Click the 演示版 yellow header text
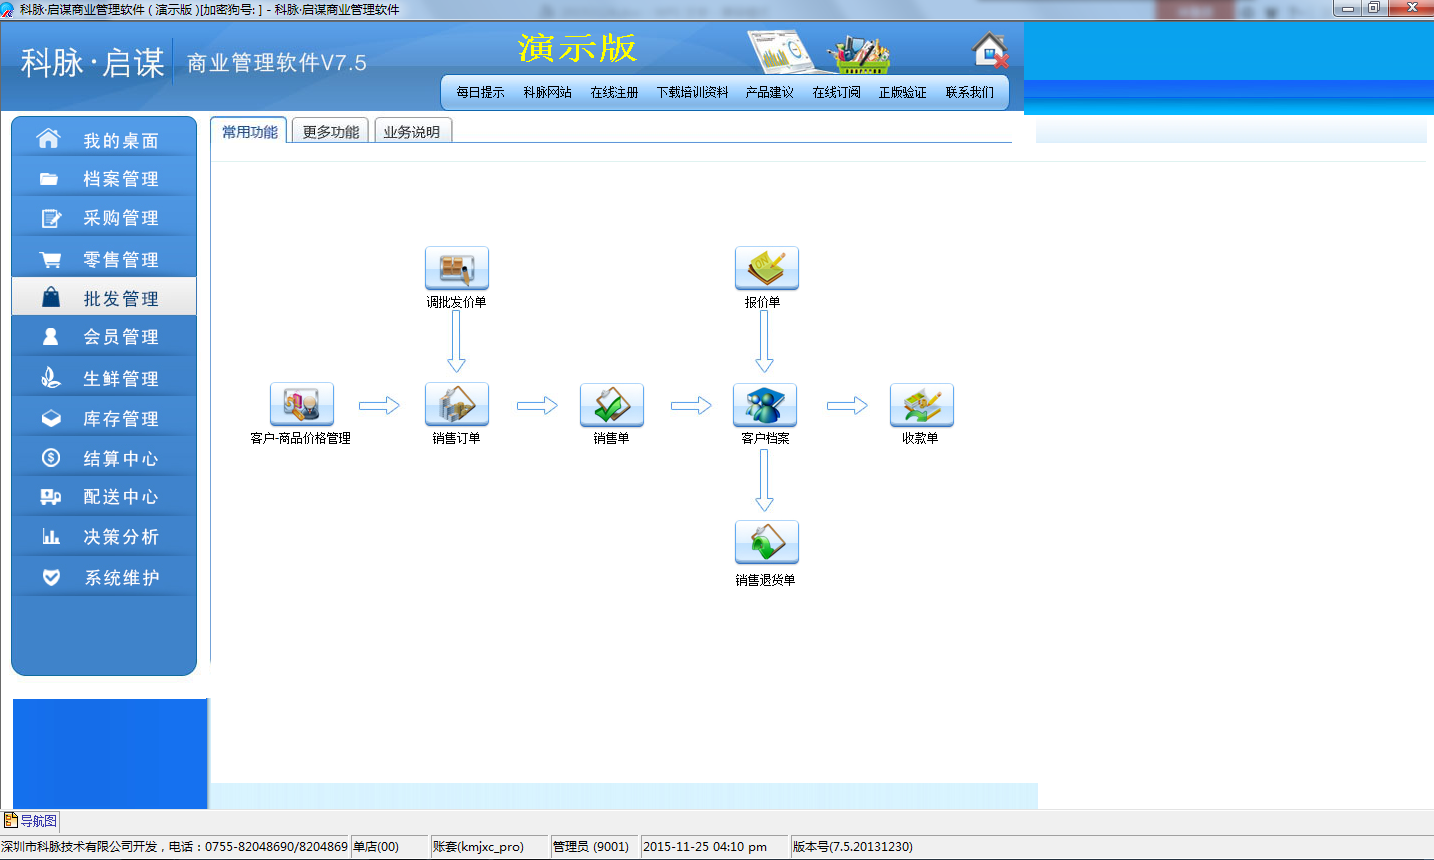The width and height of the screenshot is (1434, 860). [577, 48]
